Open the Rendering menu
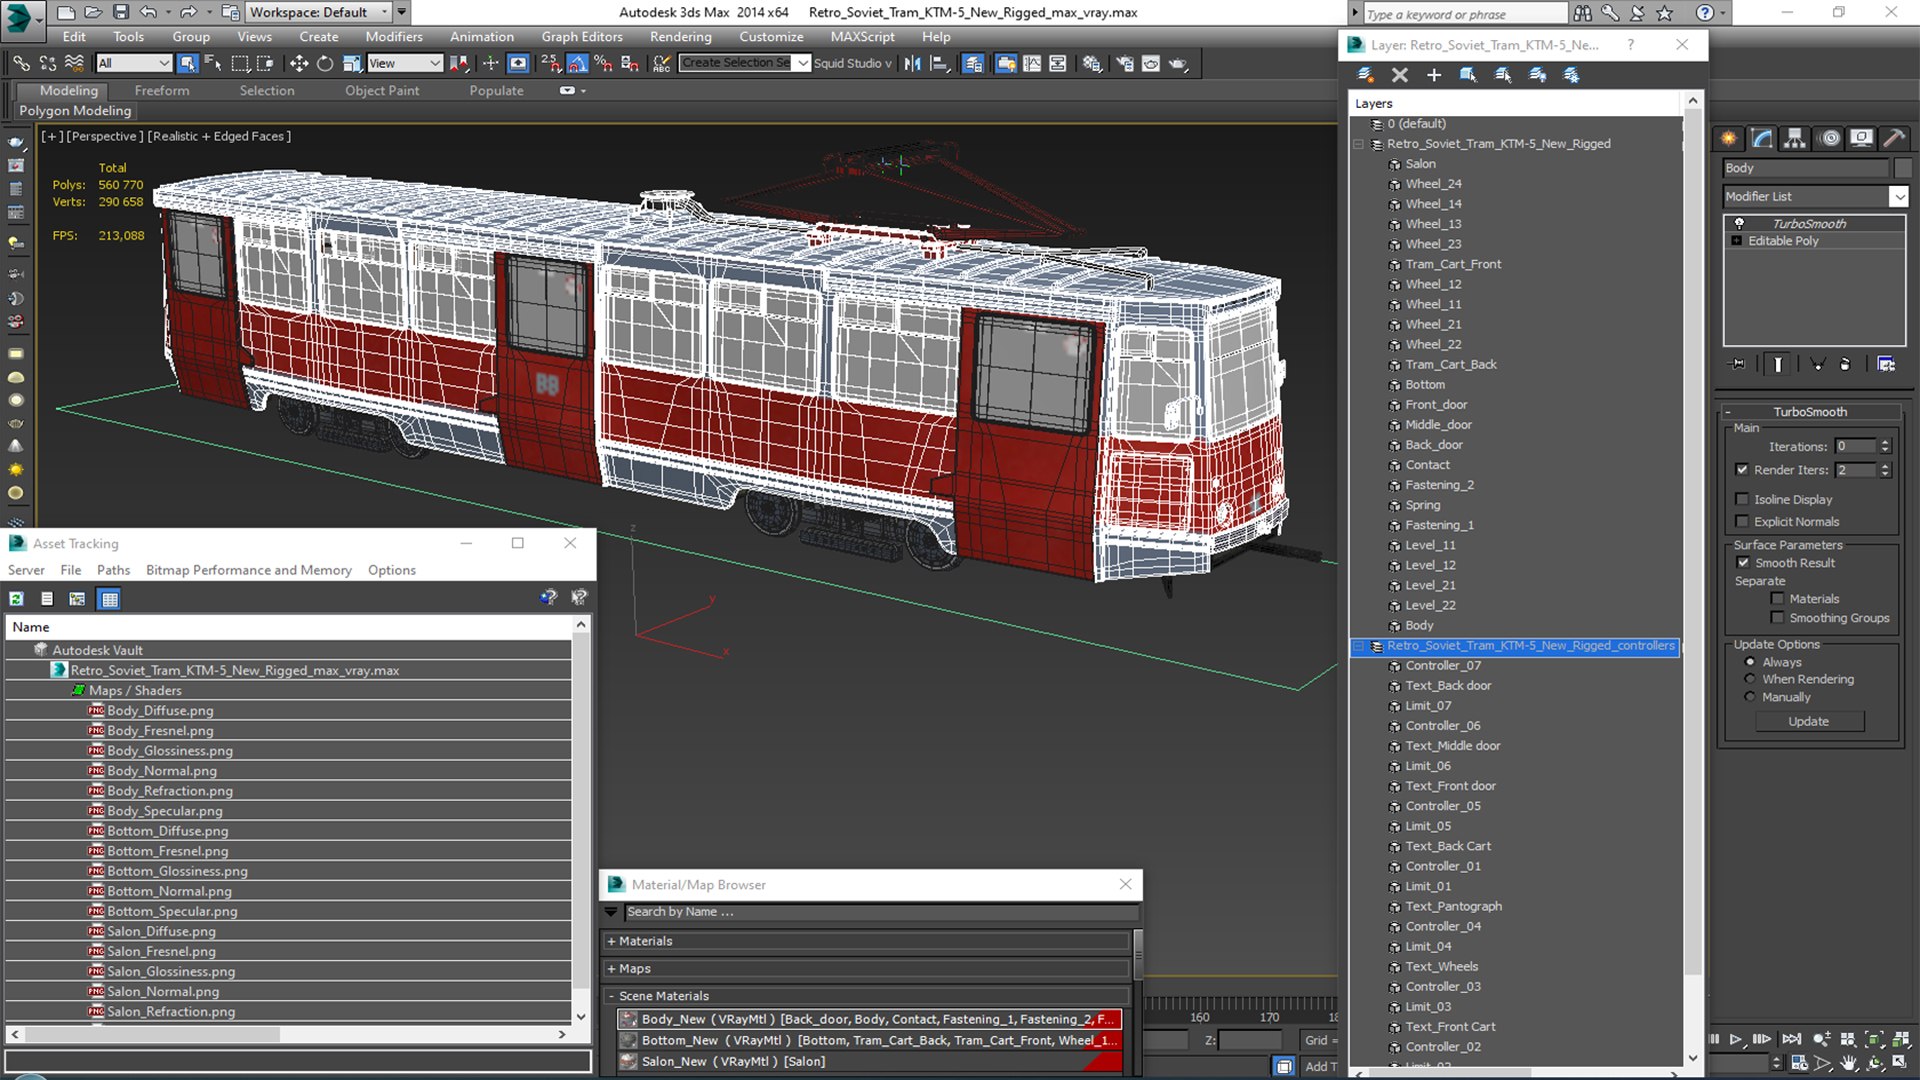1920x1080 pixels. point(680,36)
